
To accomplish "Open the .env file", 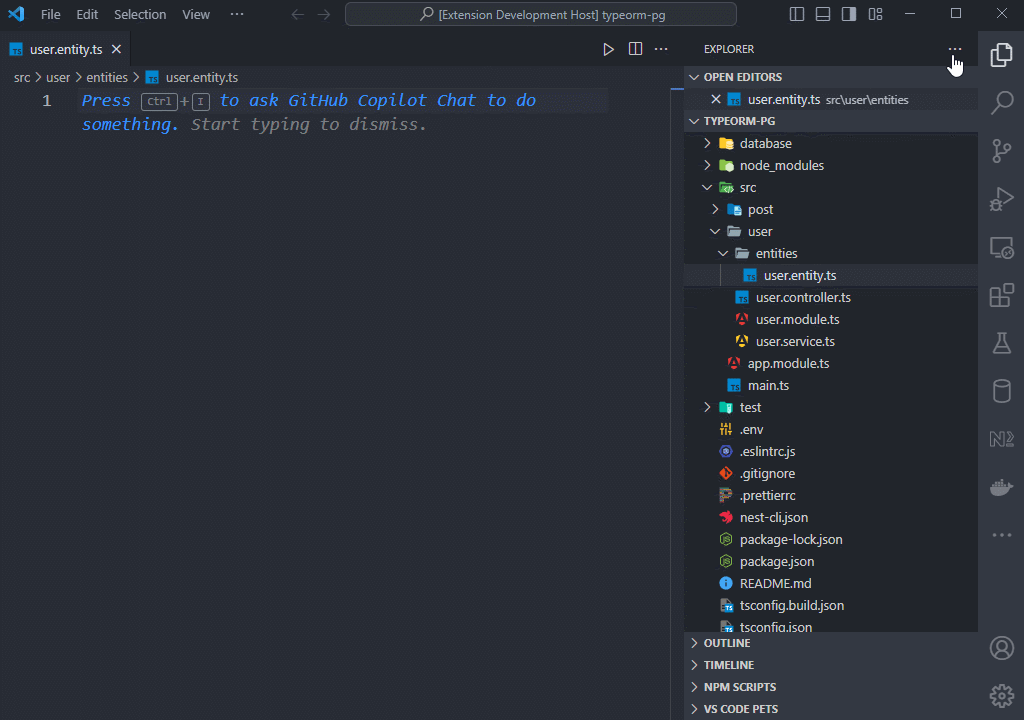I will [x=831, y=430].
